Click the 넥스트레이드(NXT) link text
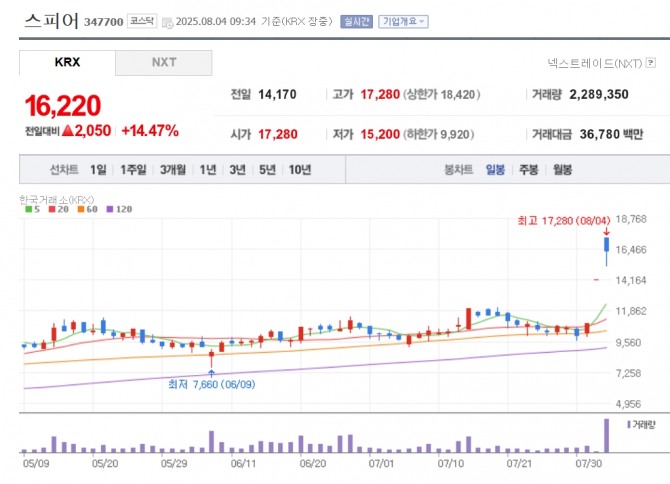The width and height of the screenshot is (670, 484). [x=595, y=63]
